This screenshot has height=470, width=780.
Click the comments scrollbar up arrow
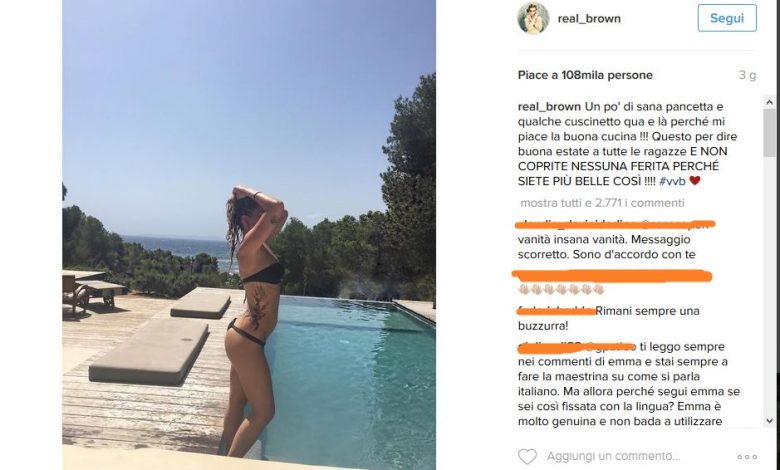[769, 102]
